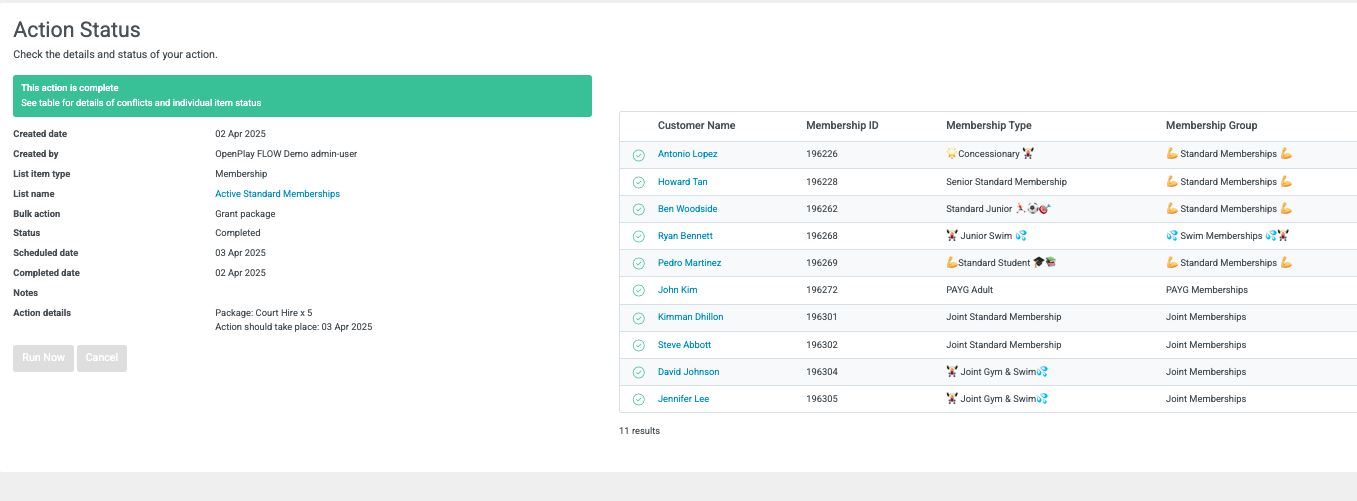
Task: Click the Membership Group column header
Action: (1211, 126)
